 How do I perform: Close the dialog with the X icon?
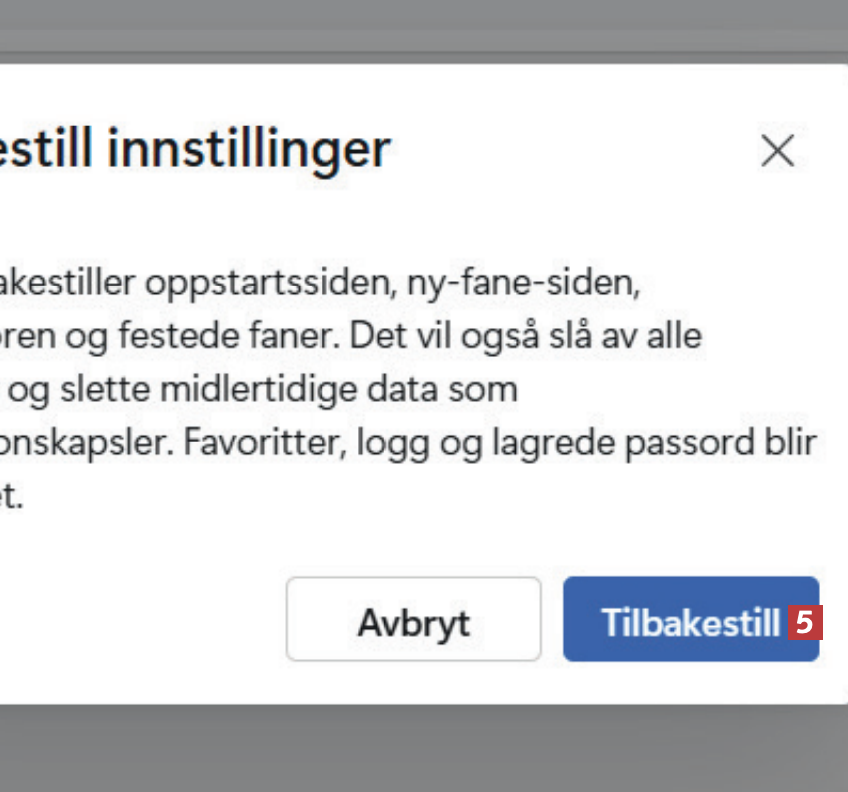pyautogui.click(x=777, y=151)
